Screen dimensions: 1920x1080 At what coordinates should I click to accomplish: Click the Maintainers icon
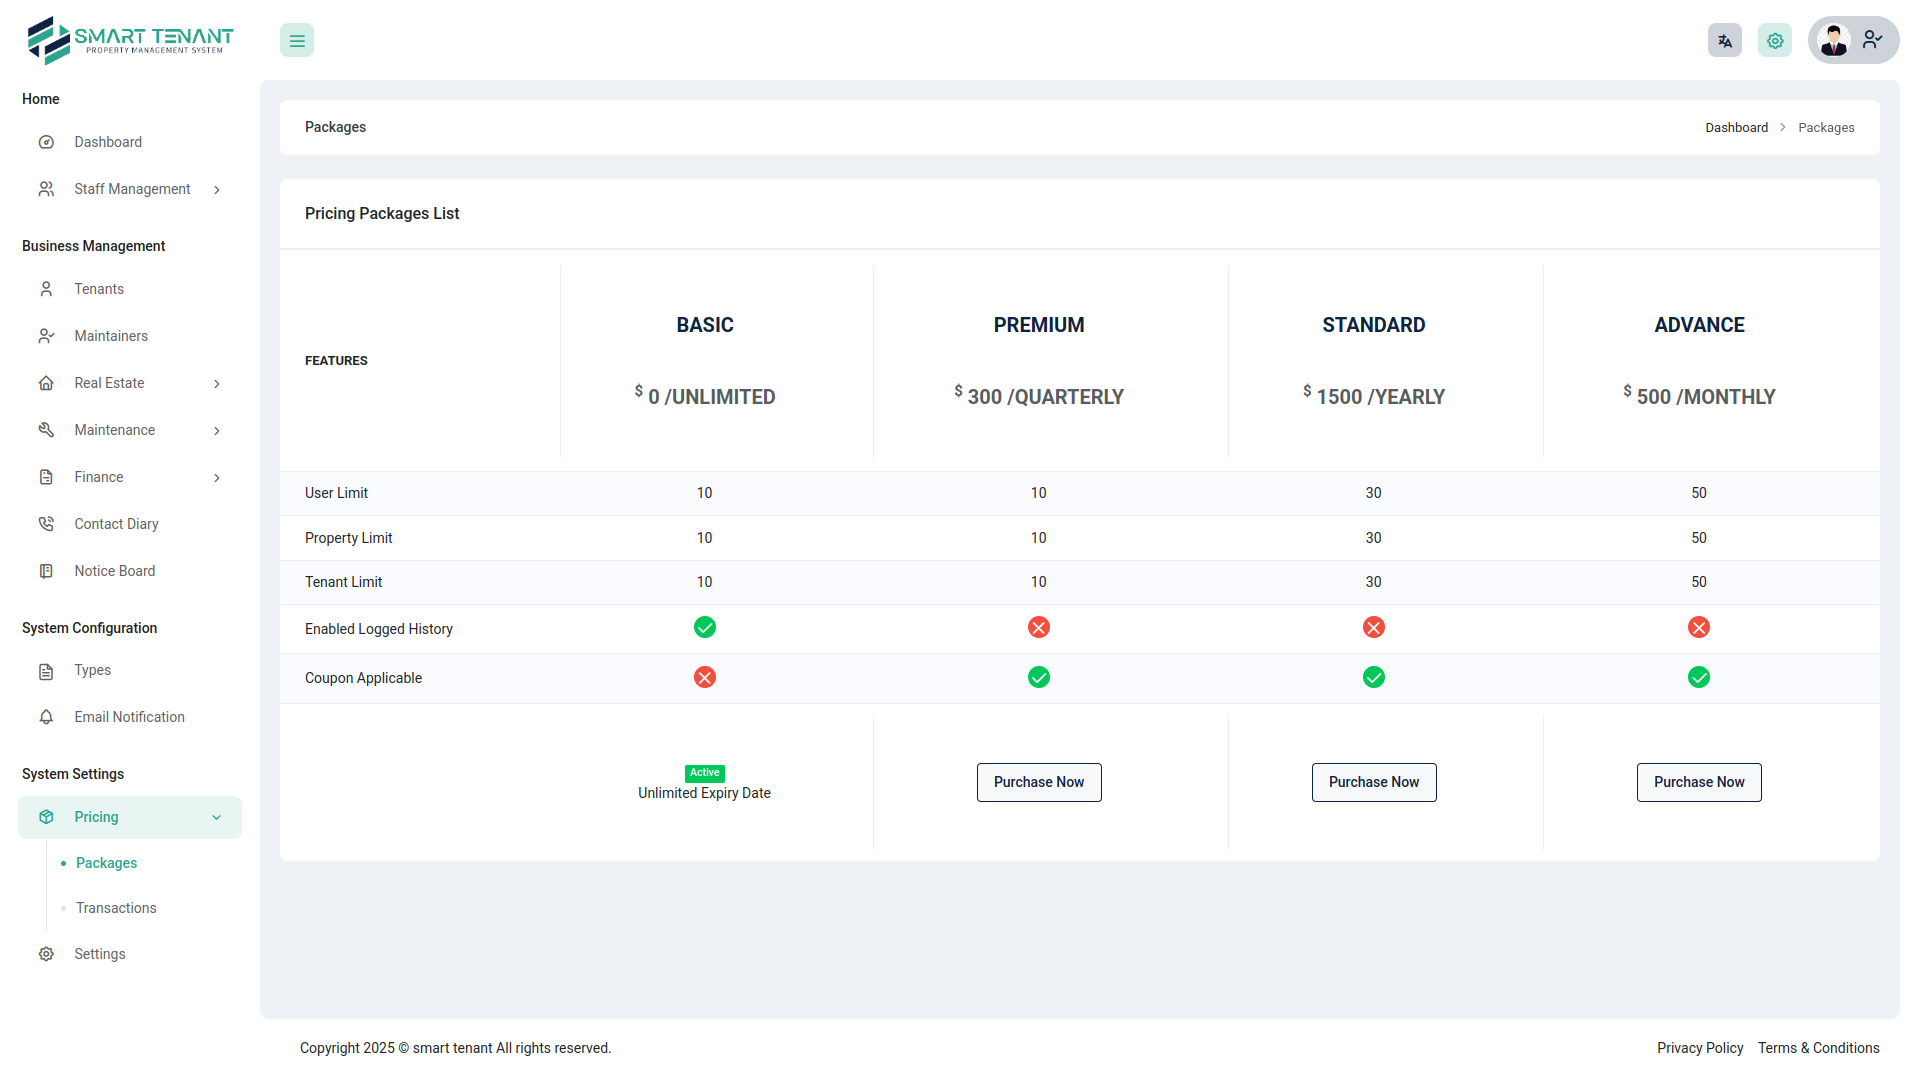pyautogui.click(x=46, y=335)
